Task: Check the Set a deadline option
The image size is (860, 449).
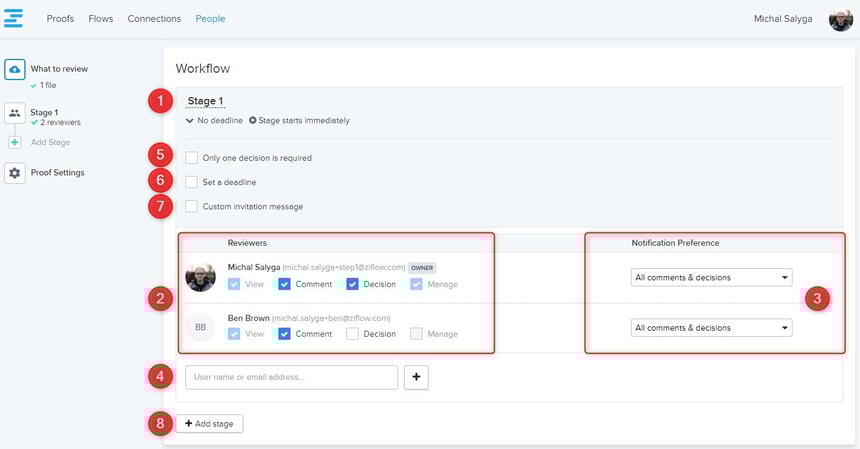Action: pos(191,182)
